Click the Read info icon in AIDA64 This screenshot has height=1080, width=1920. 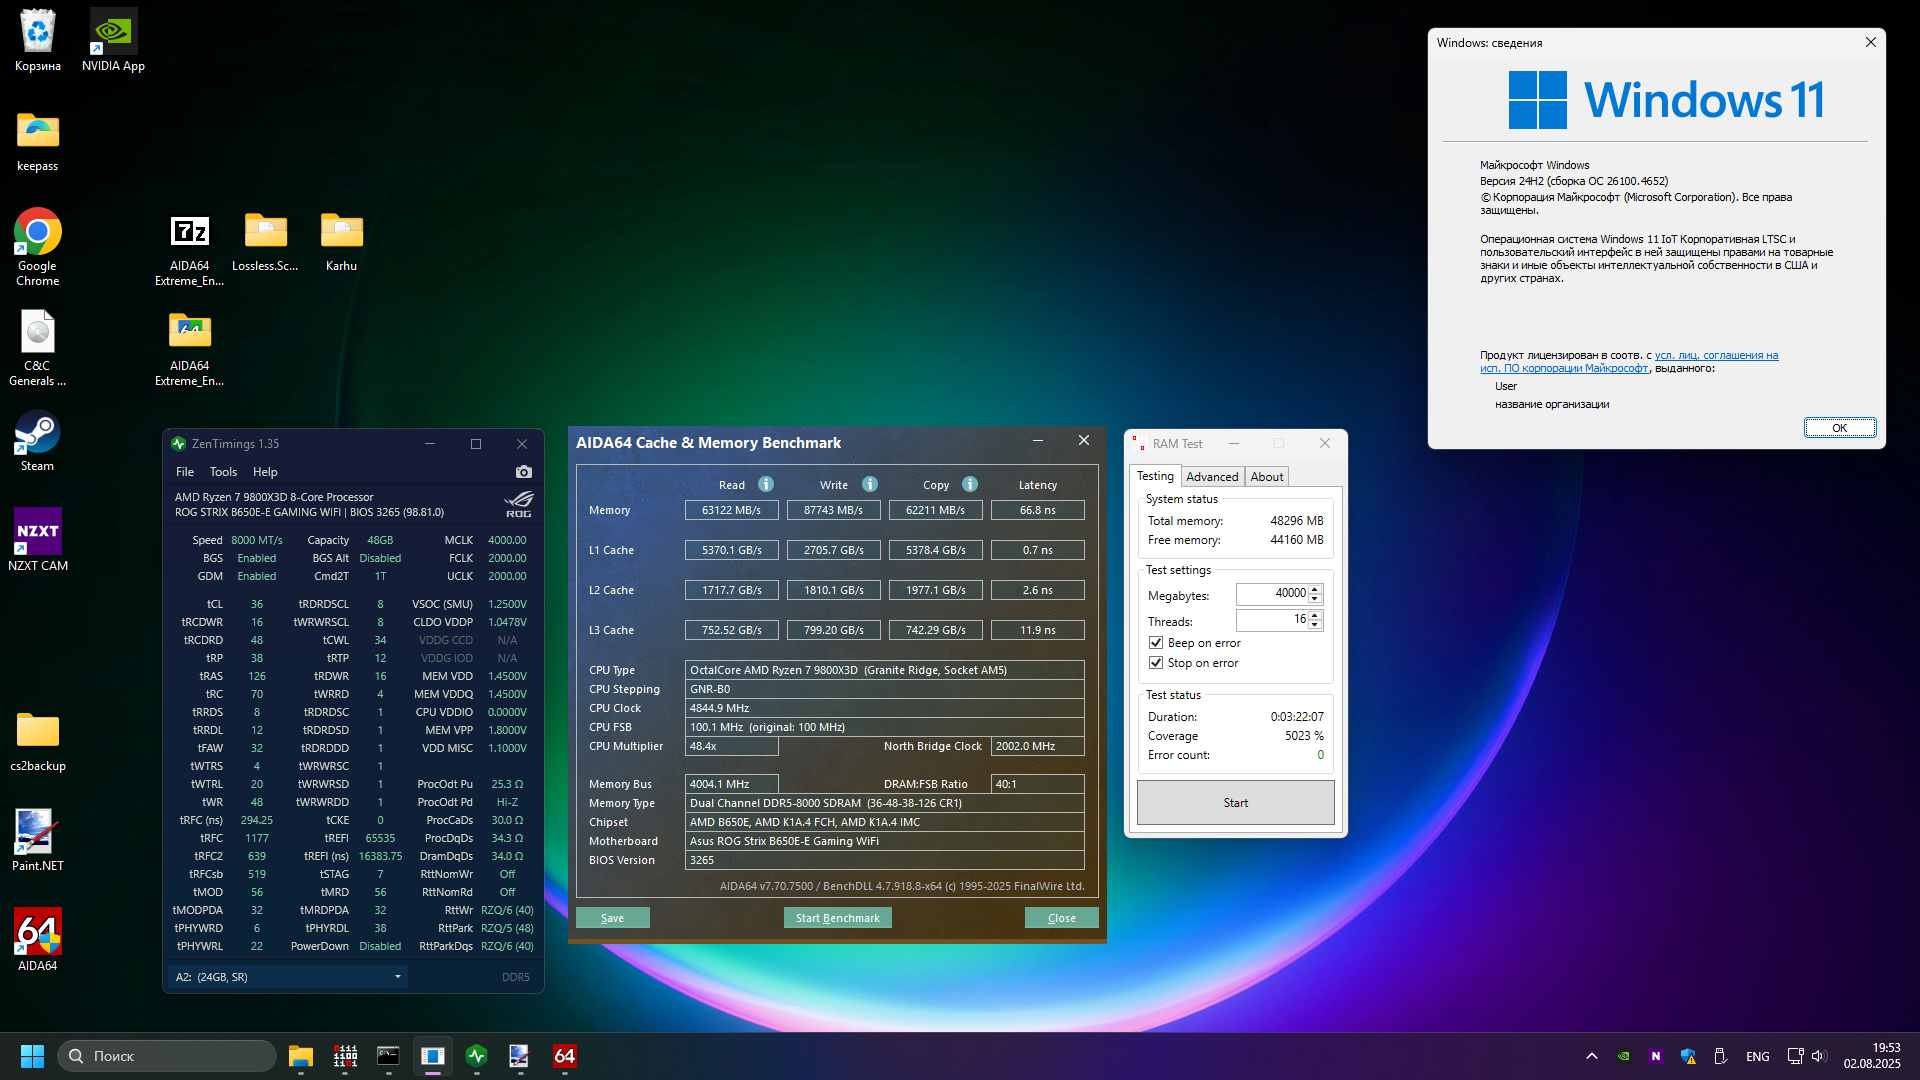click(x=766, y=484)
